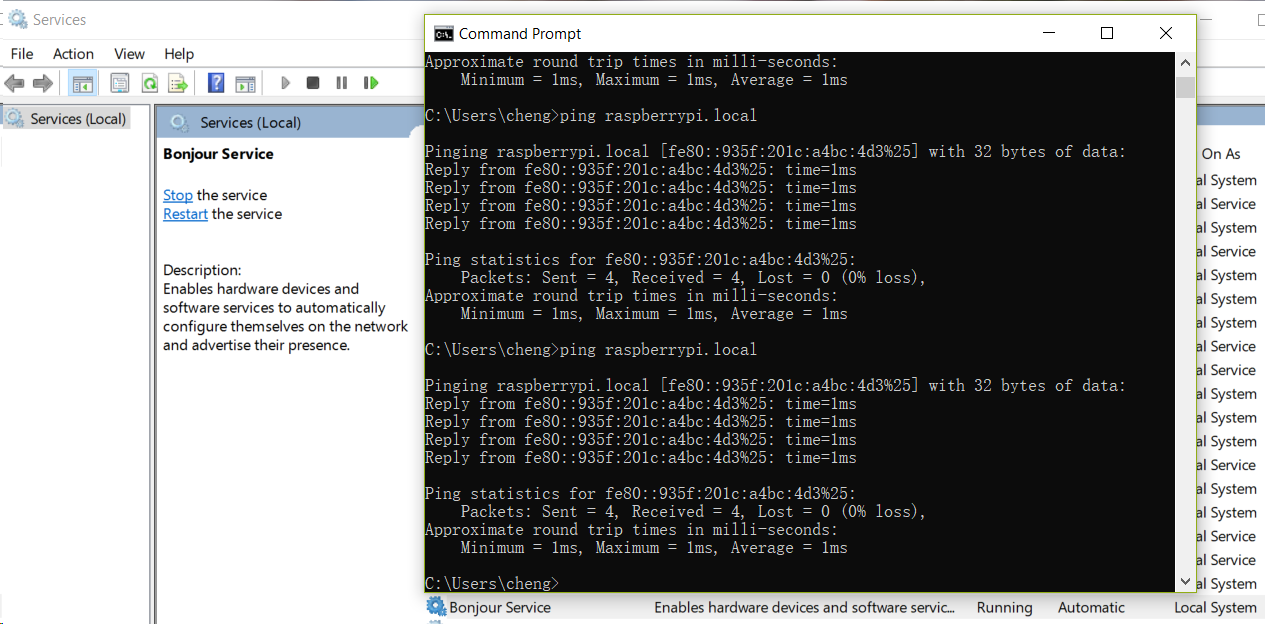Open the Help menu in Services
This screenshot has height=624, width=1265.
[x=179, y=54]
